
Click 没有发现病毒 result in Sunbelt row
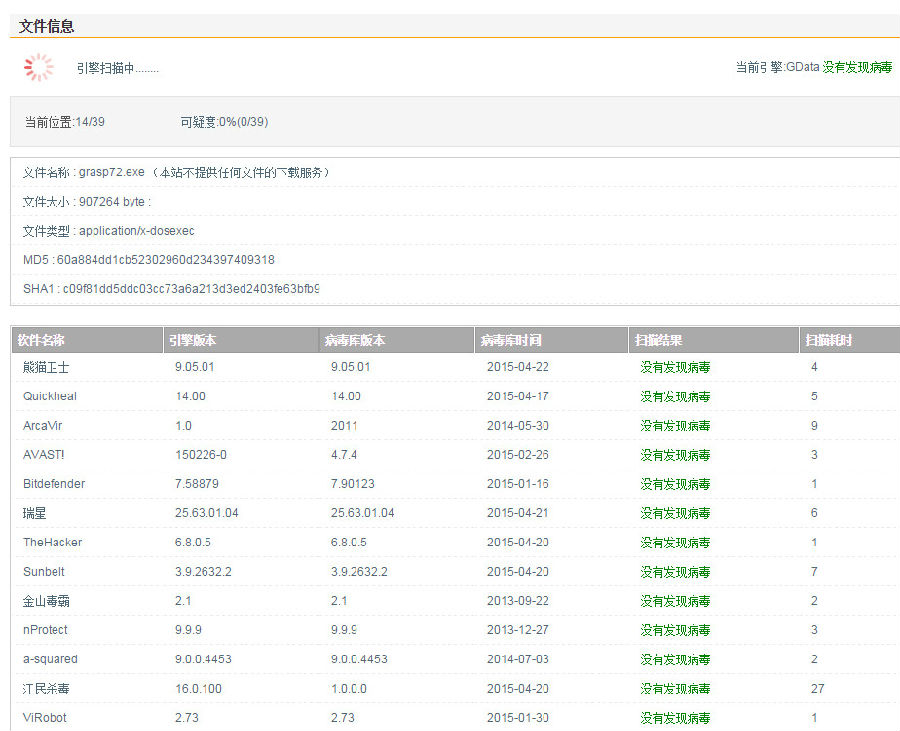click(x=676, y=571)
